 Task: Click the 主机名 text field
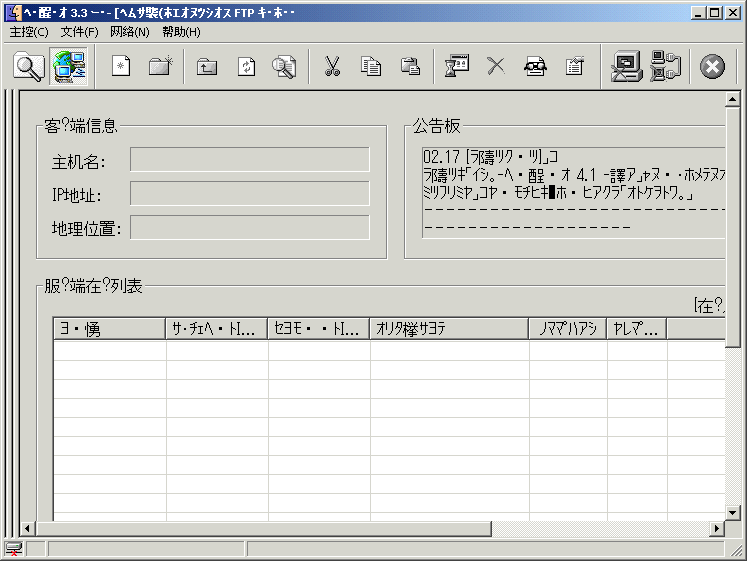point(249,160)
